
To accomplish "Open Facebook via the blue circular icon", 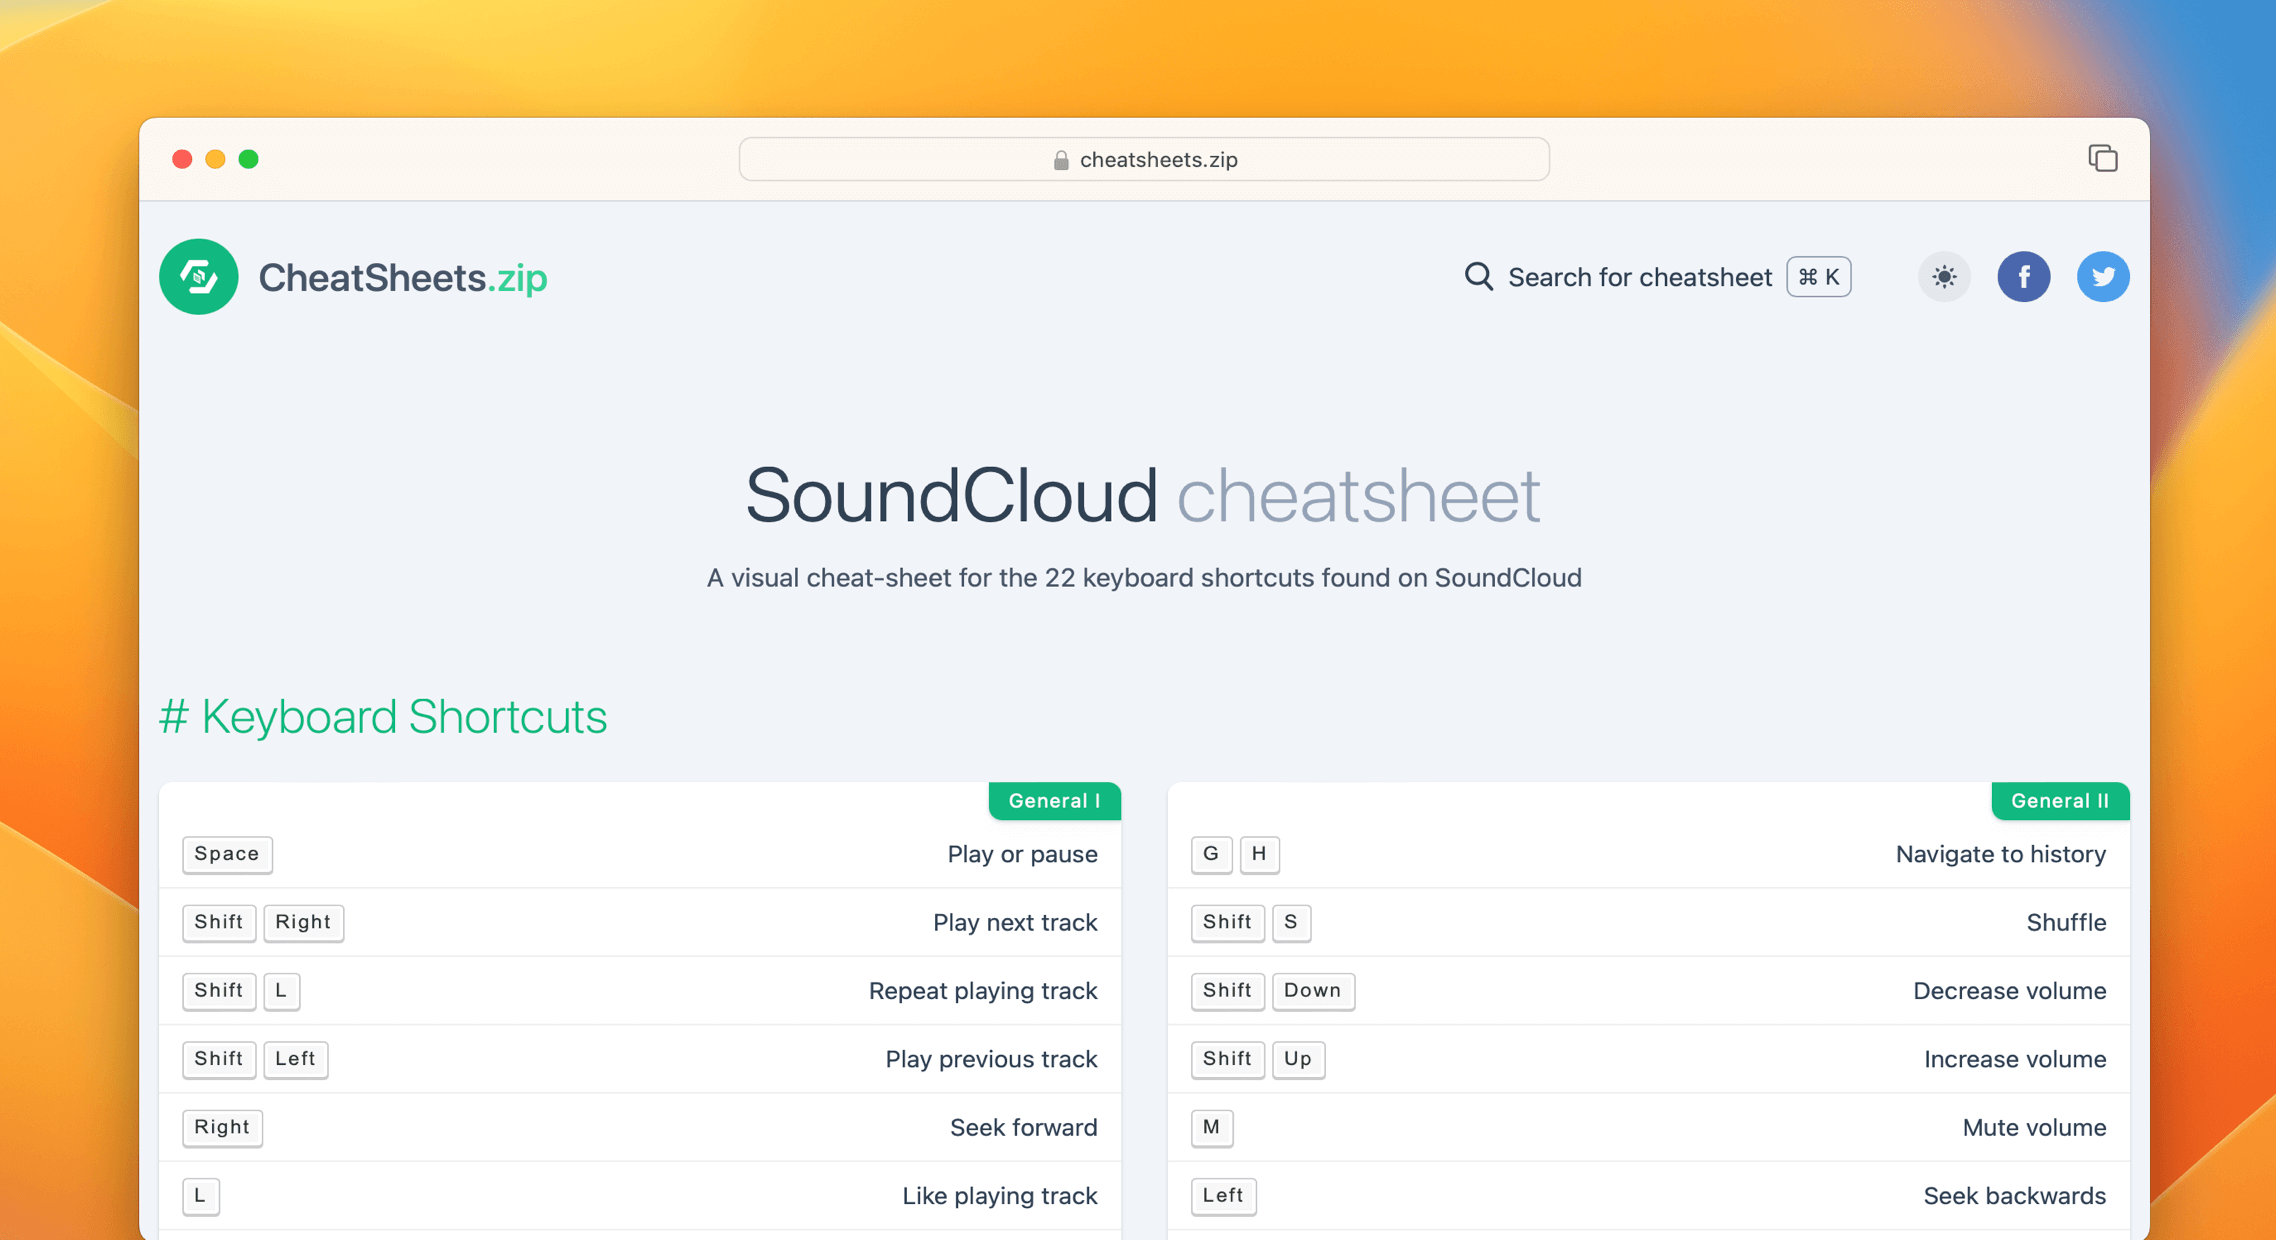I will [2024, 277].
